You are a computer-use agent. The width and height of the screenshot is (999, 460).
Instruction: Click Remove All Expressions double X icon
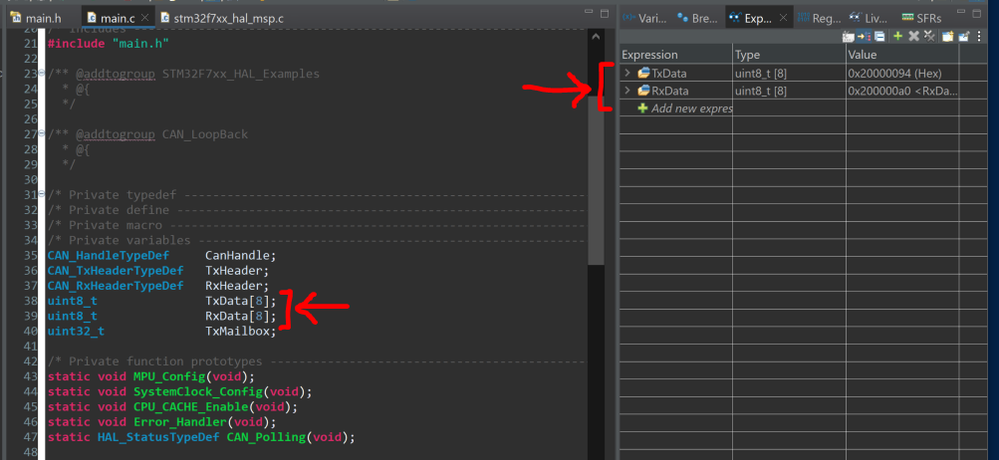(x=929, y=36)
